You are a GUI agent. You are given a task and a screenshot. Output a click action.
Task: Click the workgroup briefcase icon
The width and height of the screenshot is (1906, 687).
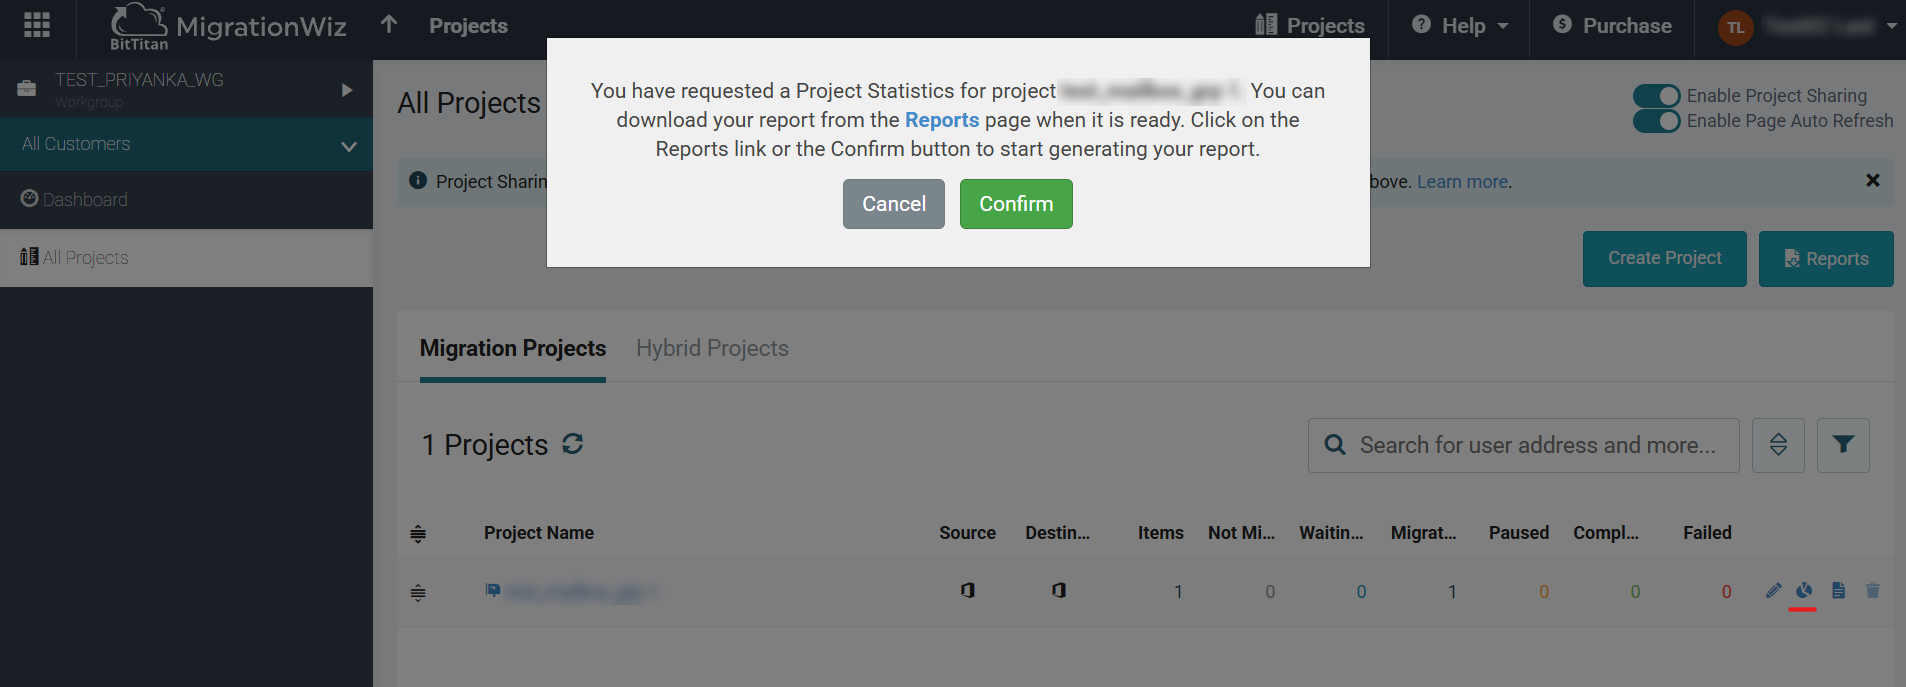pyautogui.click(x=27, y=89)
